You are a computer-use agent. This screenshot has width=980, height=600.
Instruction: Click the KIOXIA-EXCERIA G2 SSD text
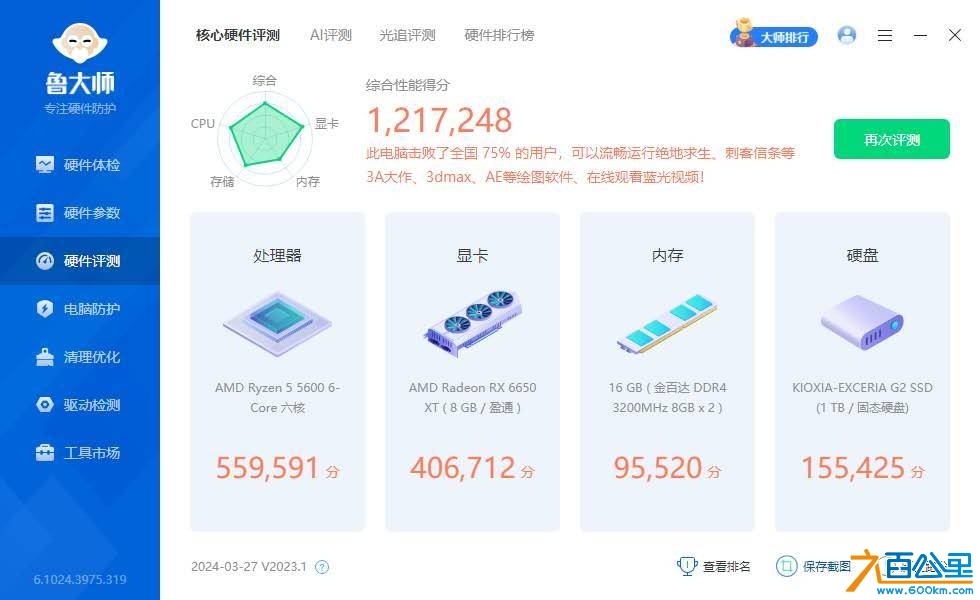point(862,398)
